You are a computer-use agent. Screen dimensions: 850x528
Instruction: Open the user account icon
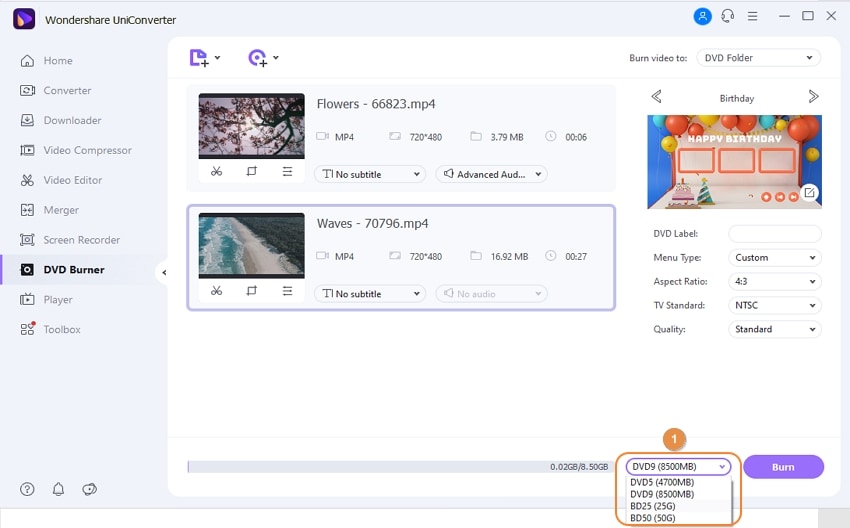[x=703, y=16]
